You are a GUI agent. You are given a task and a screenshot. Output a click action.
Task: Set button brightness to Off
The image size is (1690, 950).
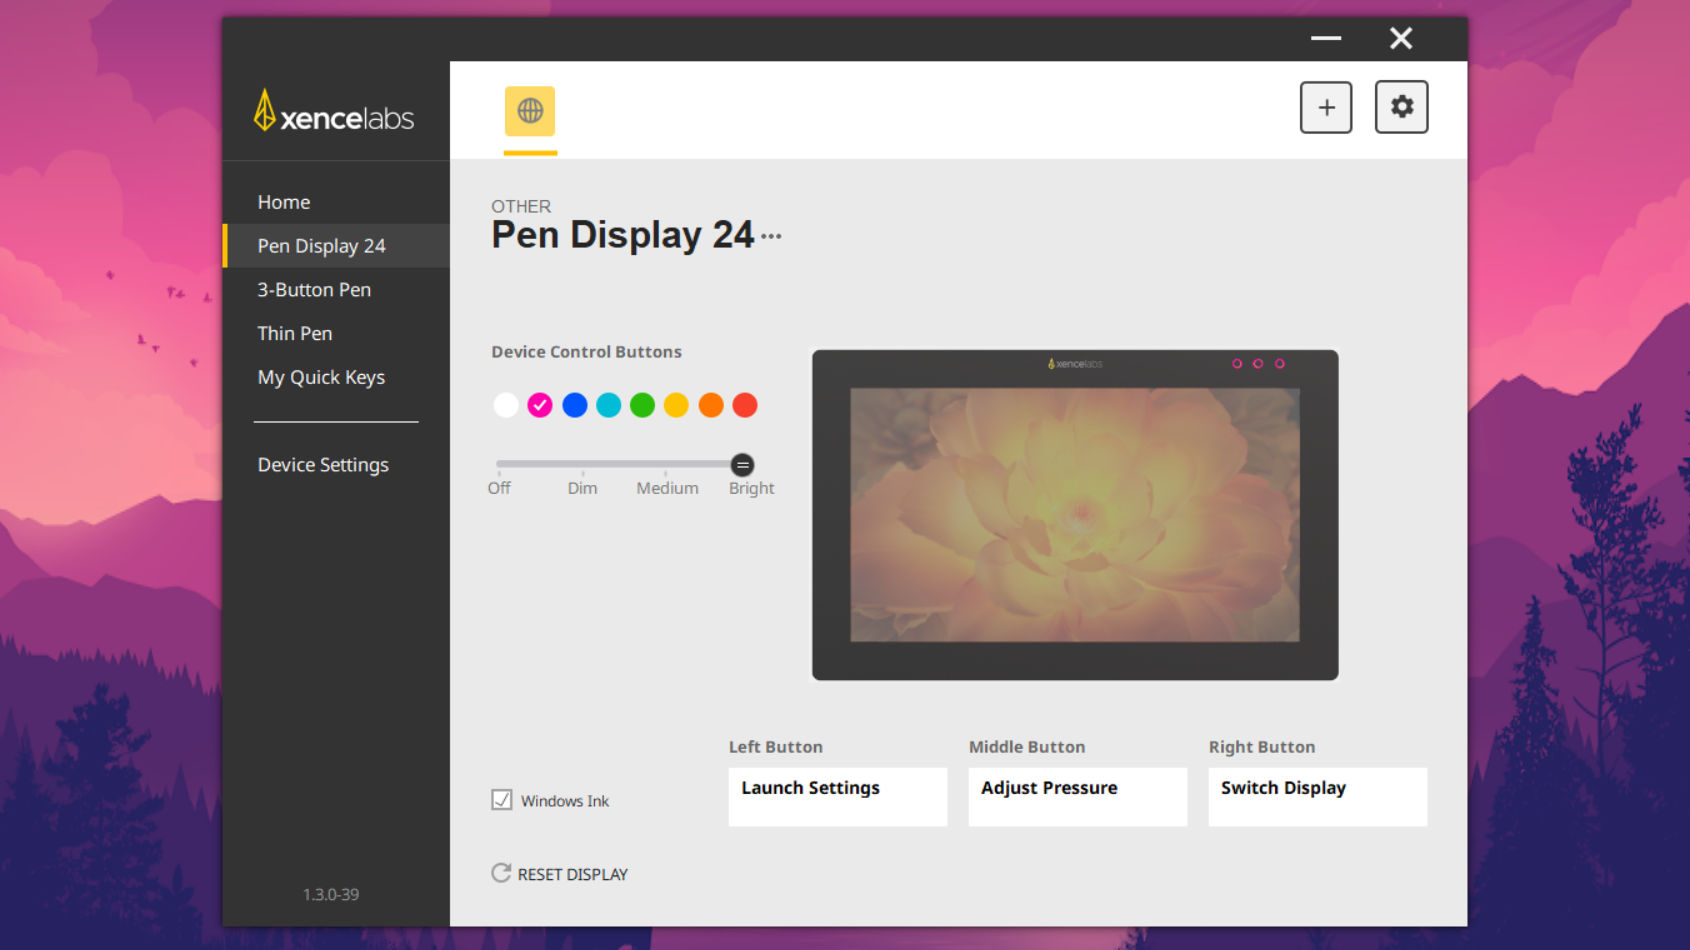(x=499, y=488)
